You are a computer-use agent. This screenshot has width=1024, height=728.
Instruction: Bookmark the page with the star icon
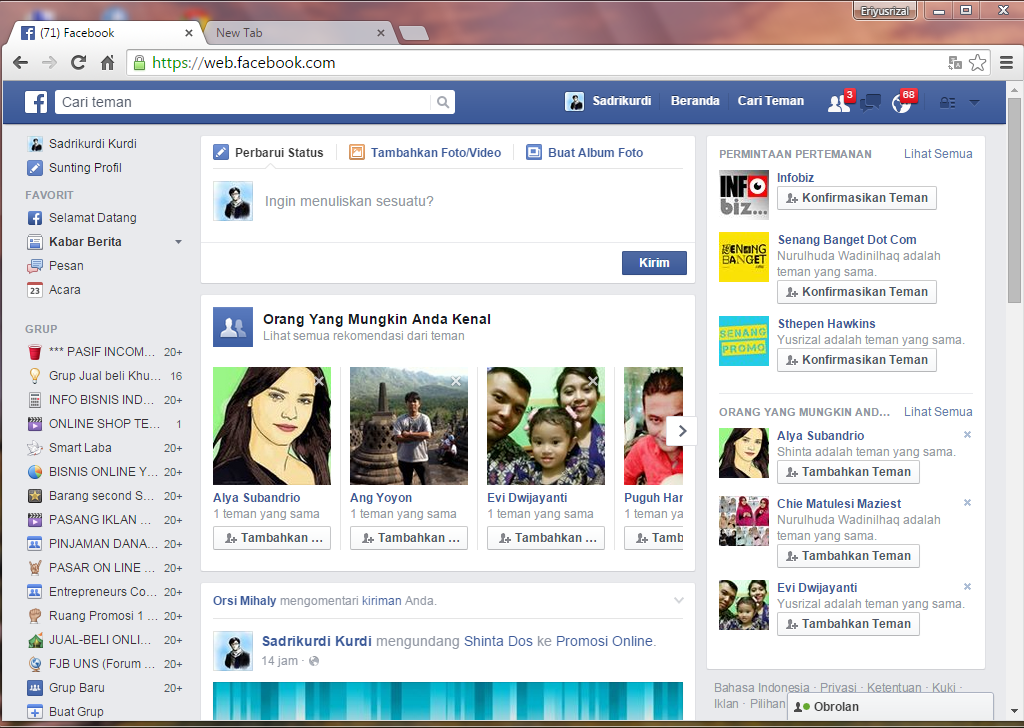tap(978, 63)
